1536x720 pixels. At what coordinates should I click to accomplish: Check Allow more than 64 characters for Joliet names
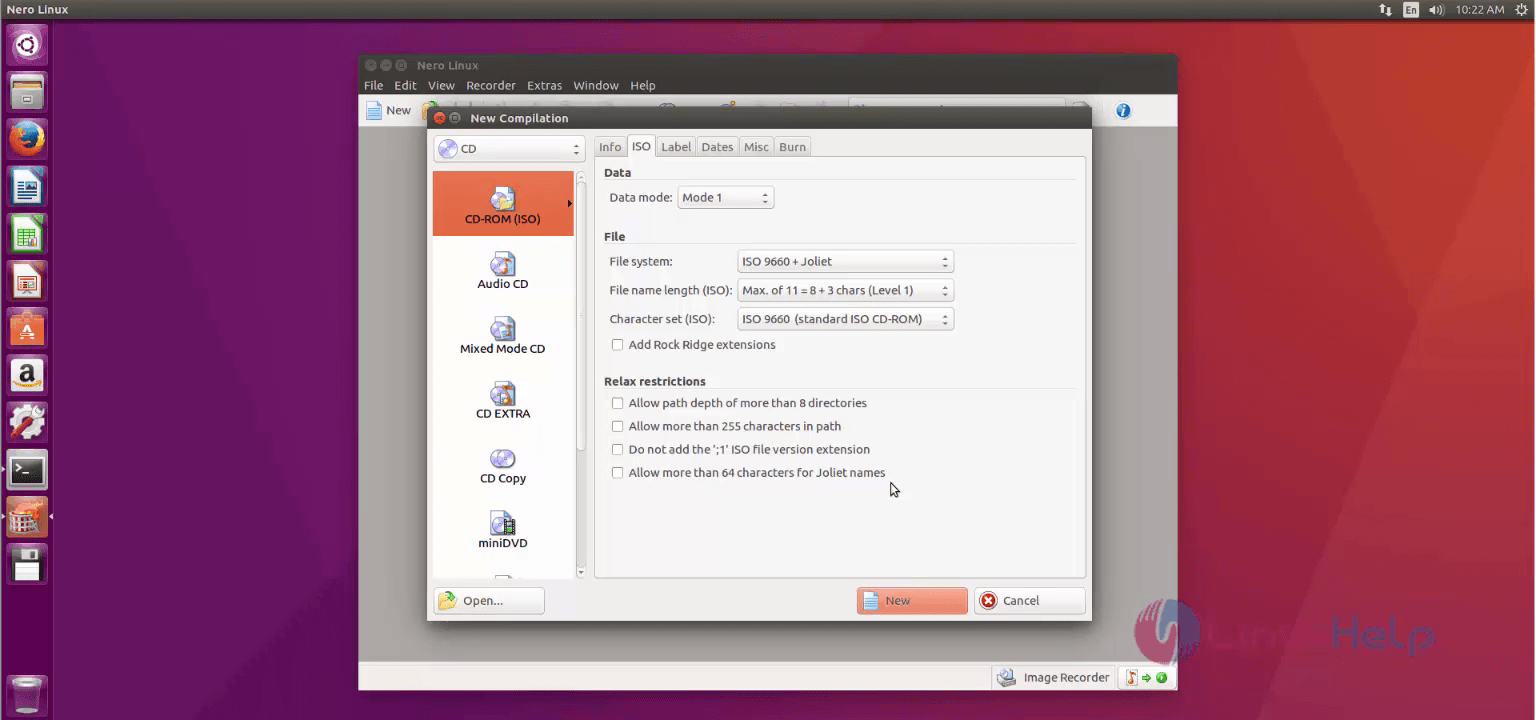click(748, 473)
